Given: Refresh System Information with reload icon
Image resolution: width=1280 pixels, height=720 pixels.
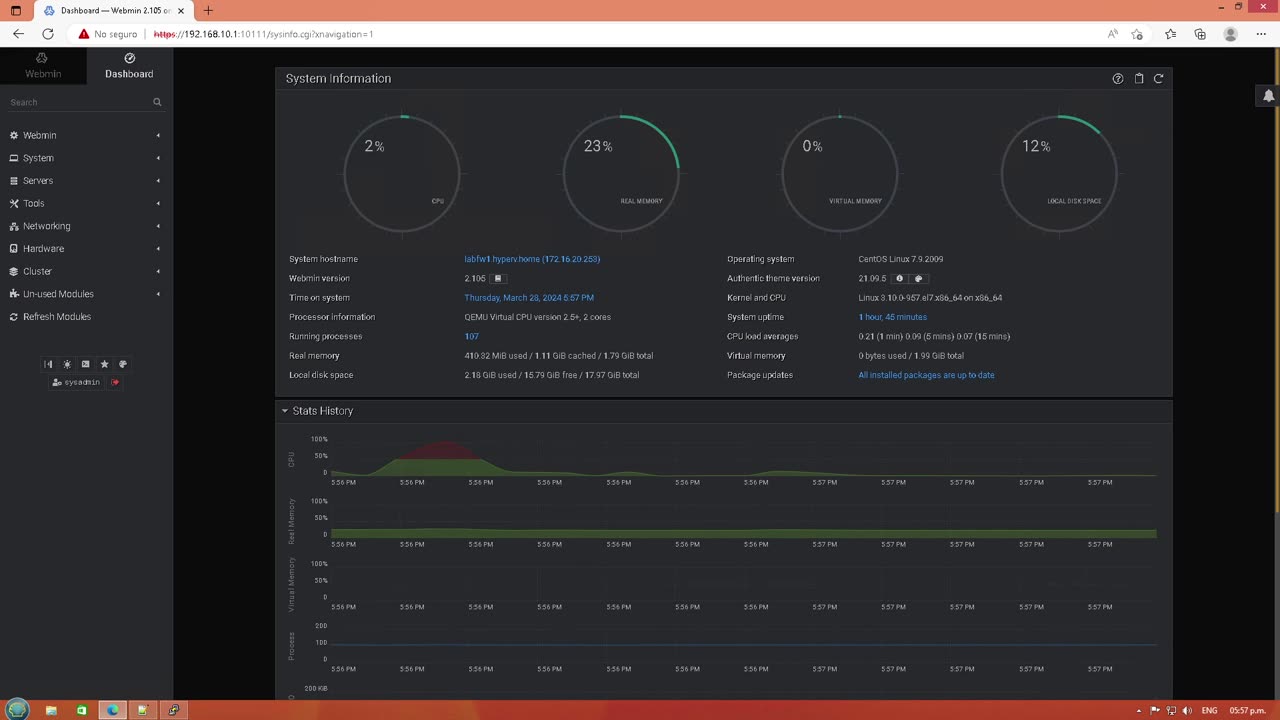Looking at the screenshot, I should click(1158, 78).
